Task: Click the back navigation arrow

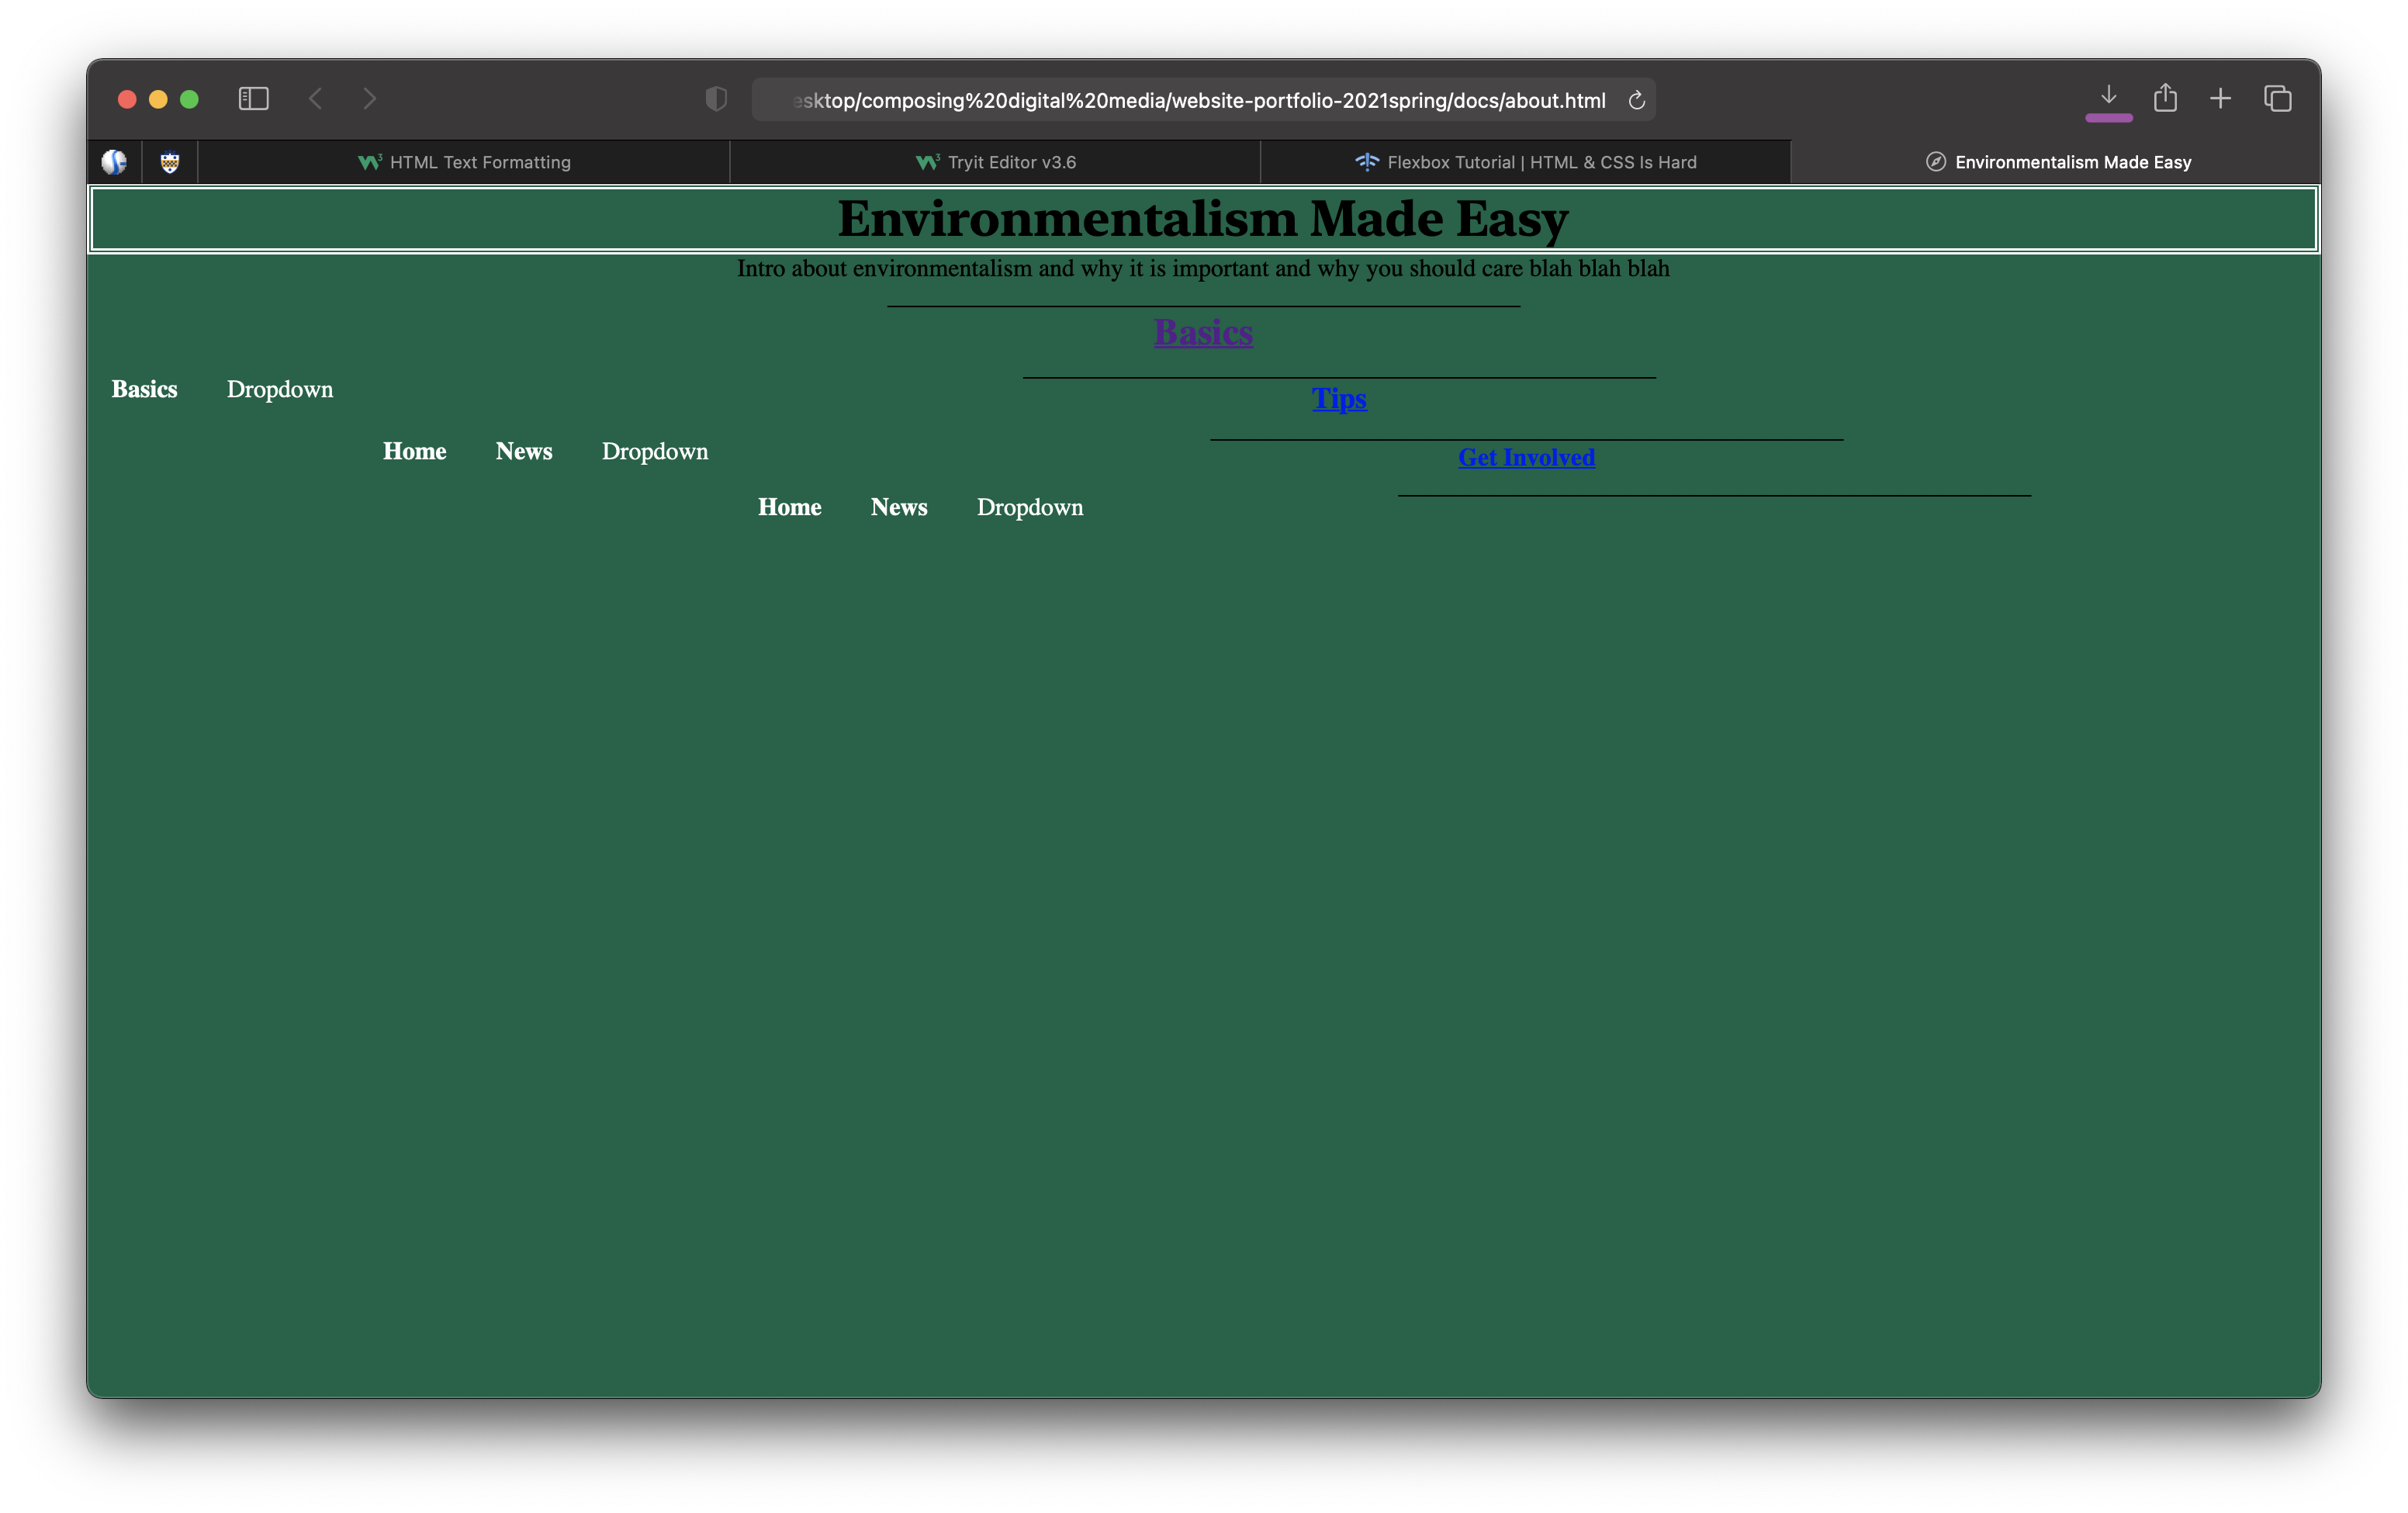Action: tap(316, 99)
